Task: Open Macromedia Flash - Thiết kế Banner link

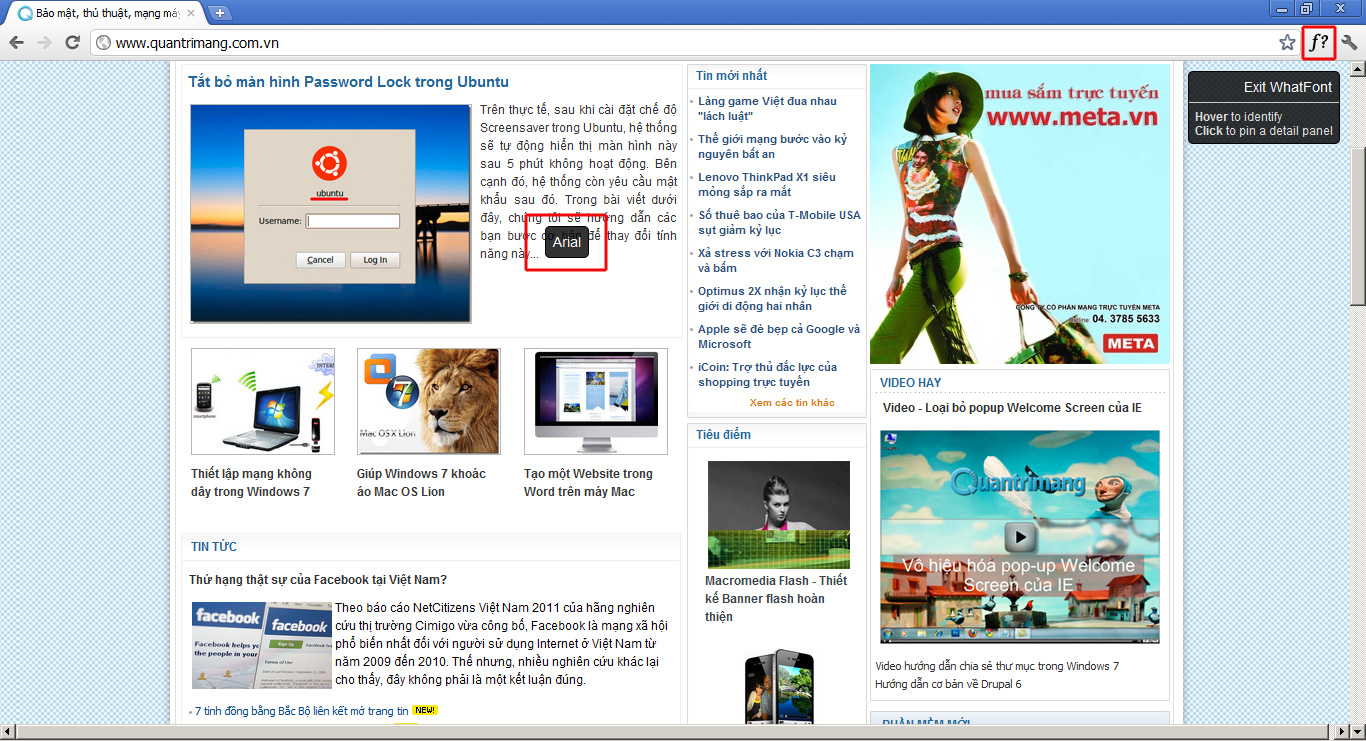Action: (775, 598)
